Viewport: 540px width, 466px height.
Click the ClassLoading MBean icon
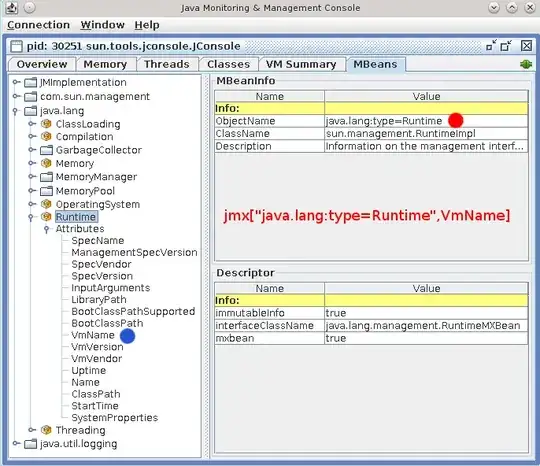(46, 124)
